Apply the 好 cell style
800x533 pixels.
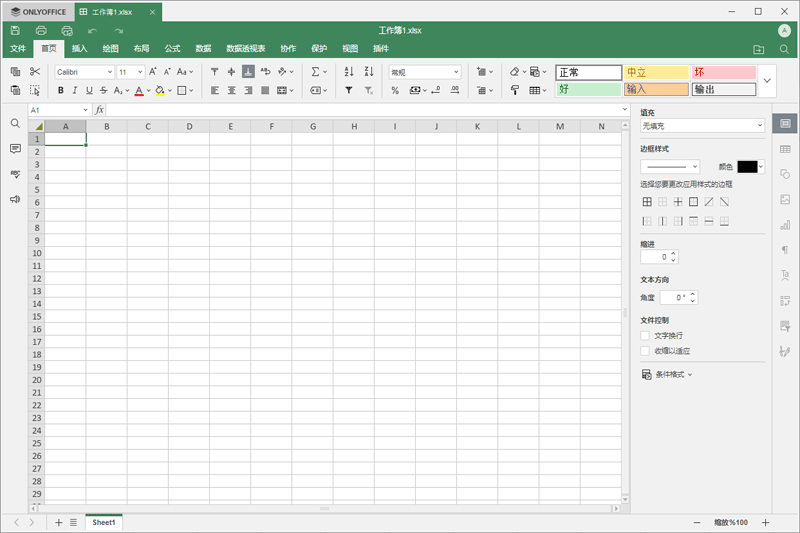[x=588, y=89]
